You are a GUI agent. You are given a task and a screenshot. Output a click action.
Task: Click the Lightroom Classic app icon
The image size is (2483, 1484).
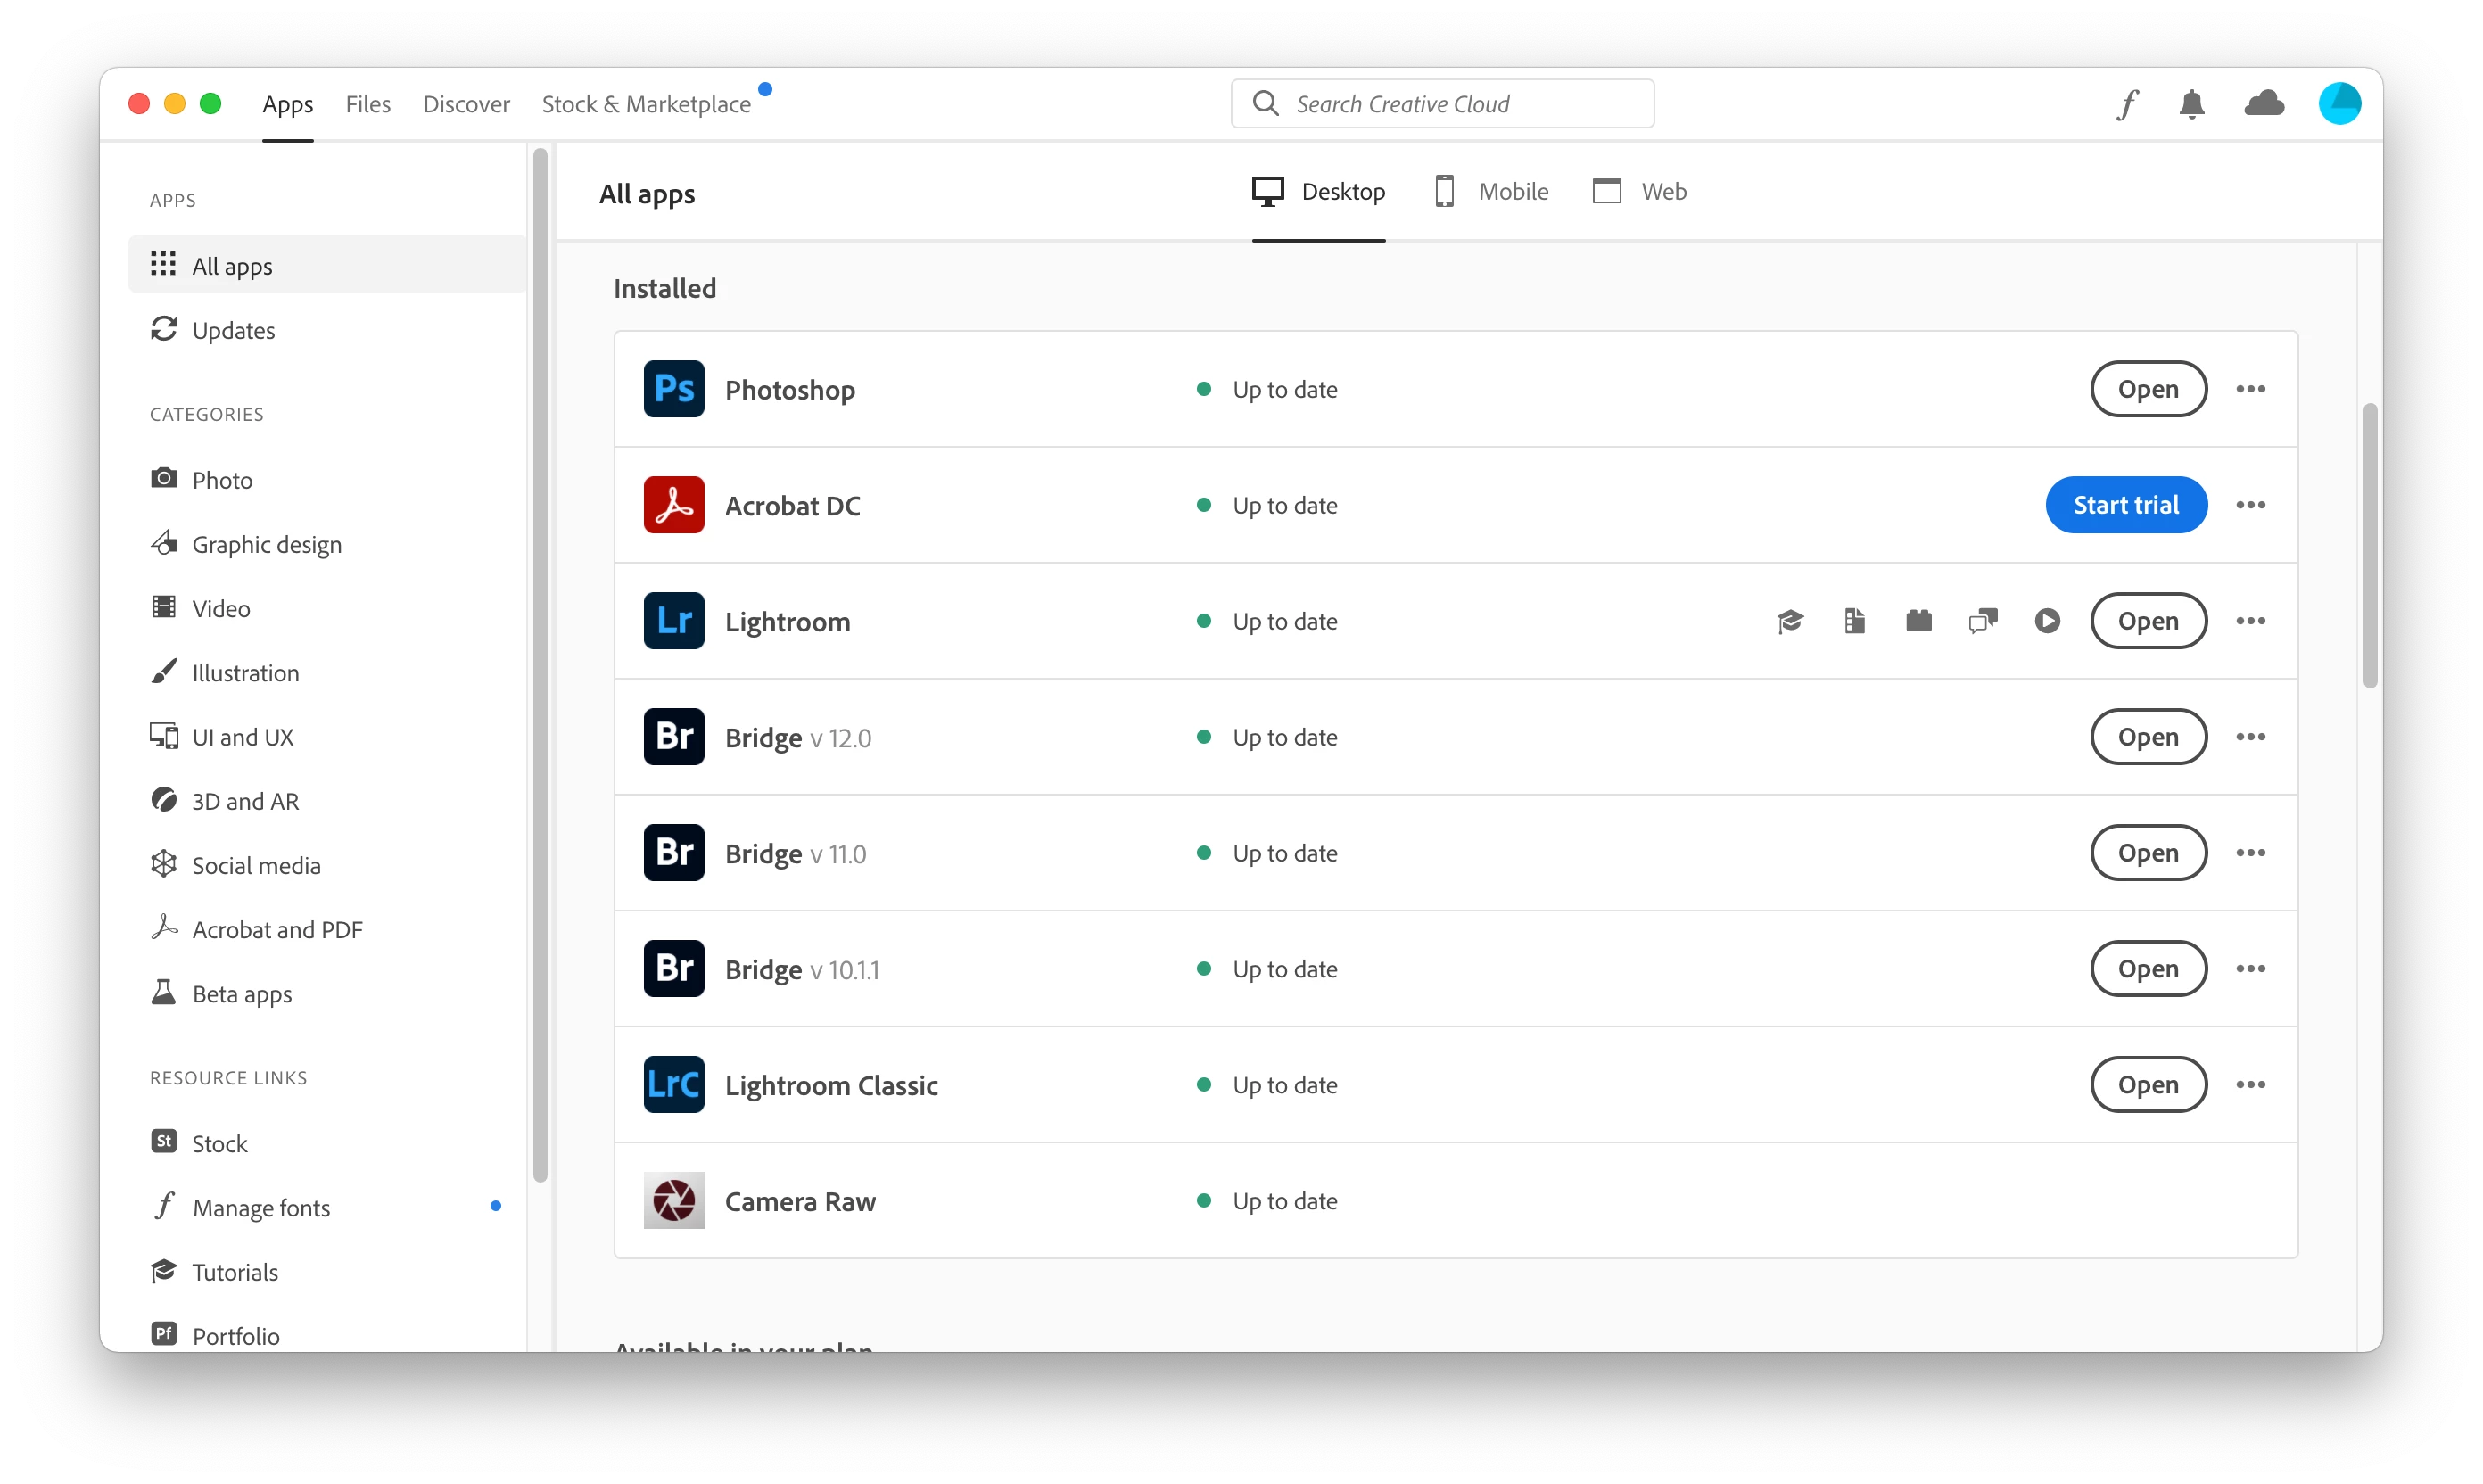tap(673, 1085)
